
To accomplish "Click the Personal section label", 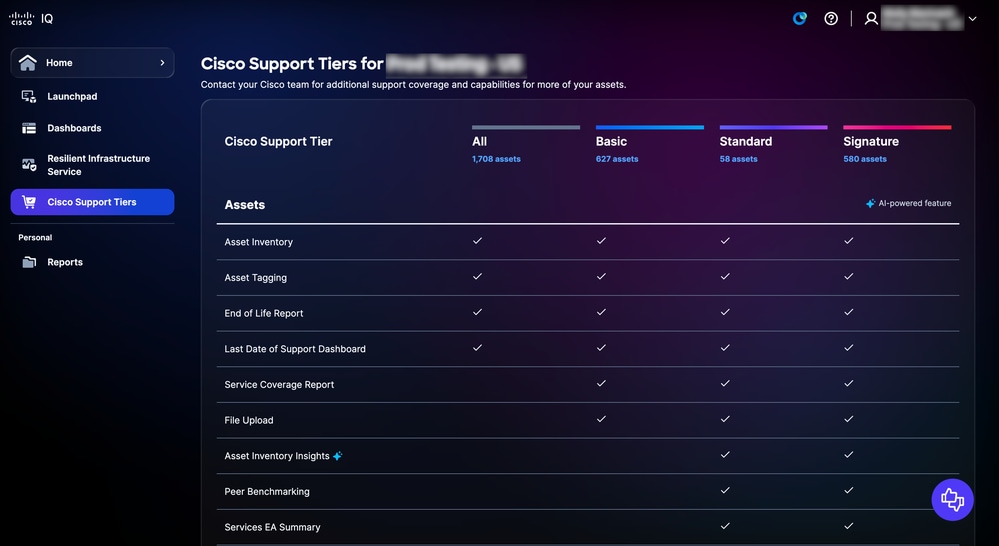I will [x=35, y=238].
